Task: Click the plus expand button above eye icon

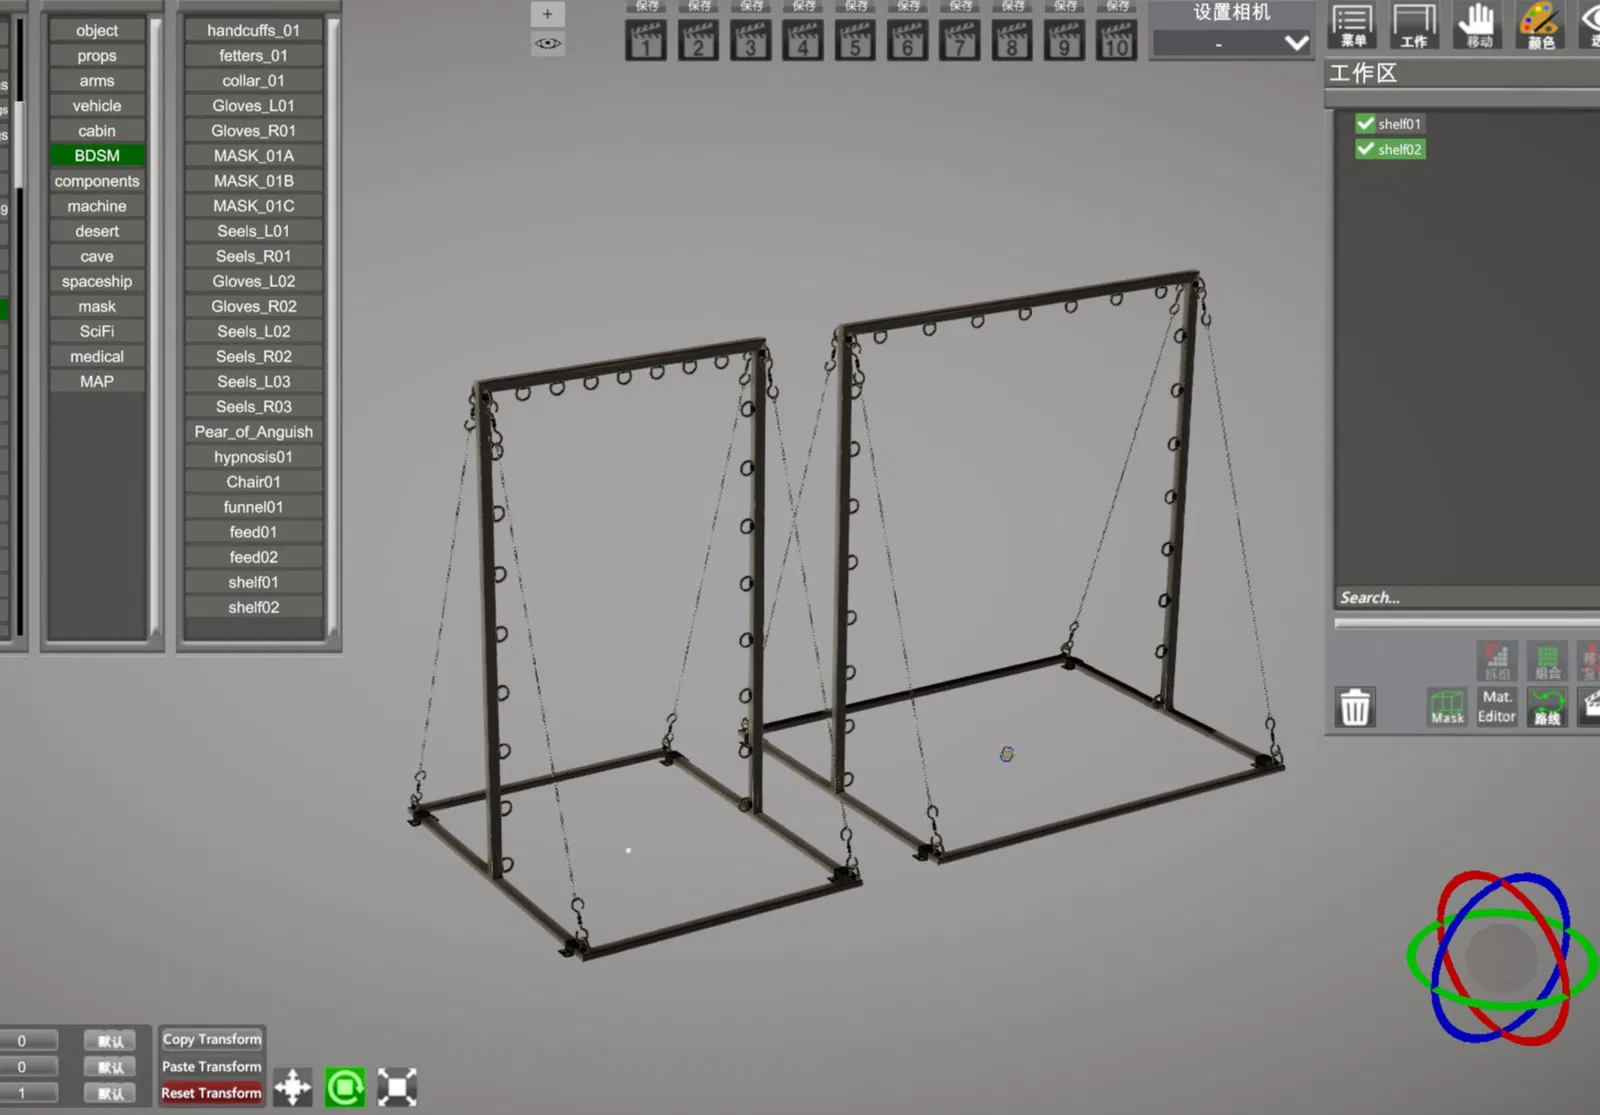Action: click(x=547, y=14)
